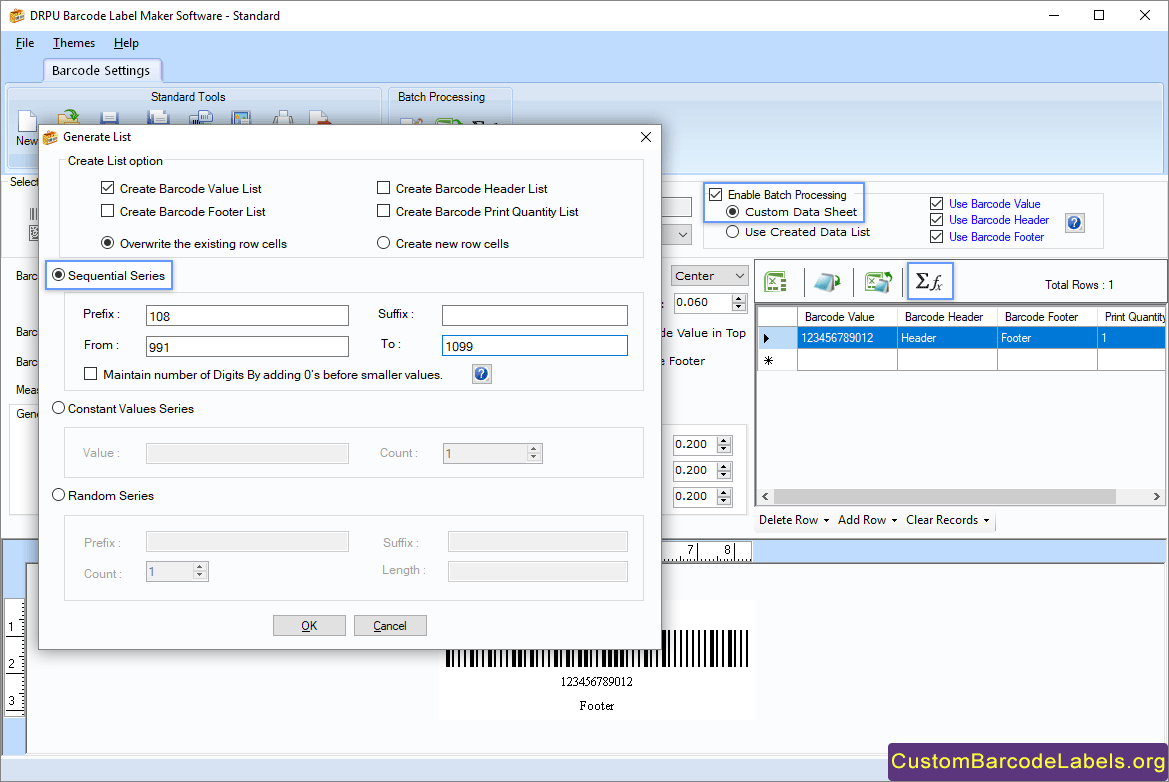
Task: Click Cancel in Generate List dialog
Action: point(390,625)
